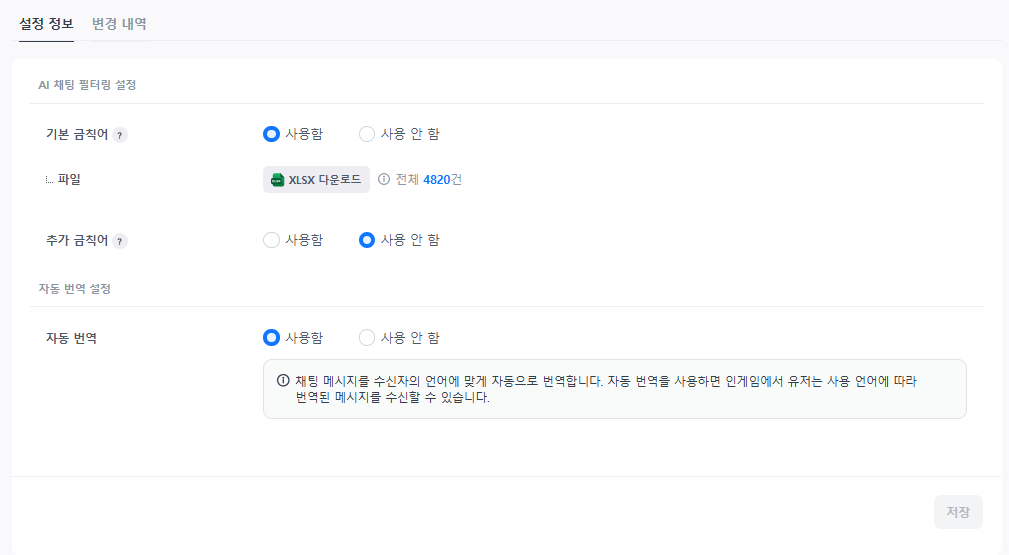Open the 변경 내역 tab

coord(119,23)
